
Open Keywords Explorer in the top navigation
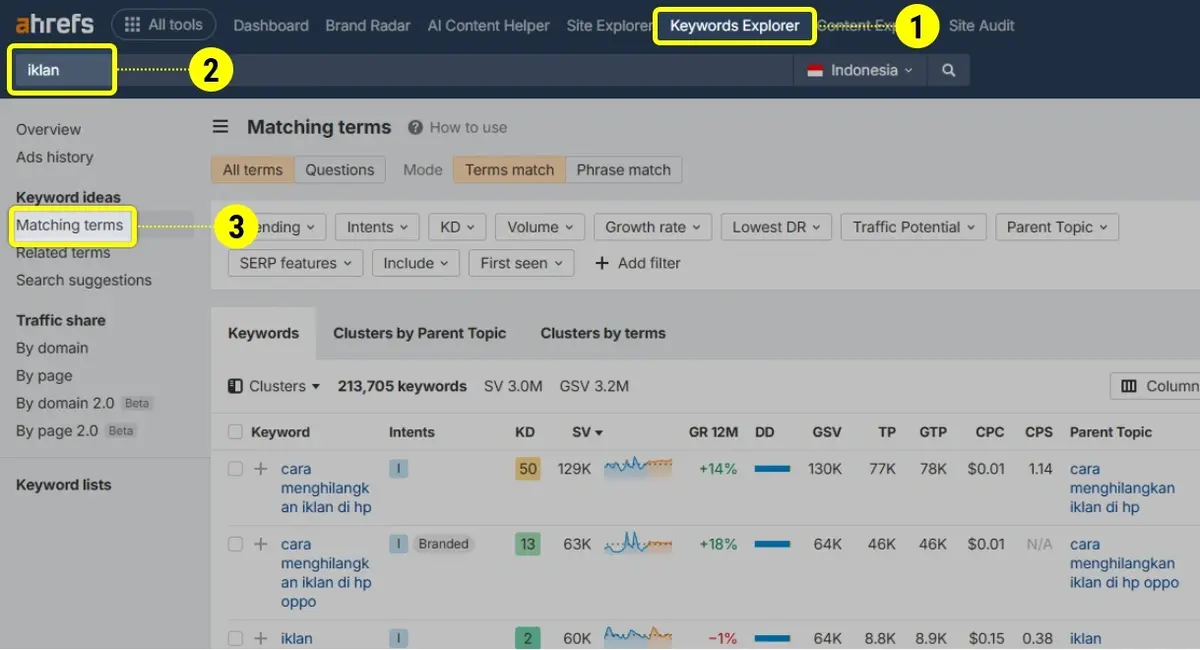[x=735, y=25]
